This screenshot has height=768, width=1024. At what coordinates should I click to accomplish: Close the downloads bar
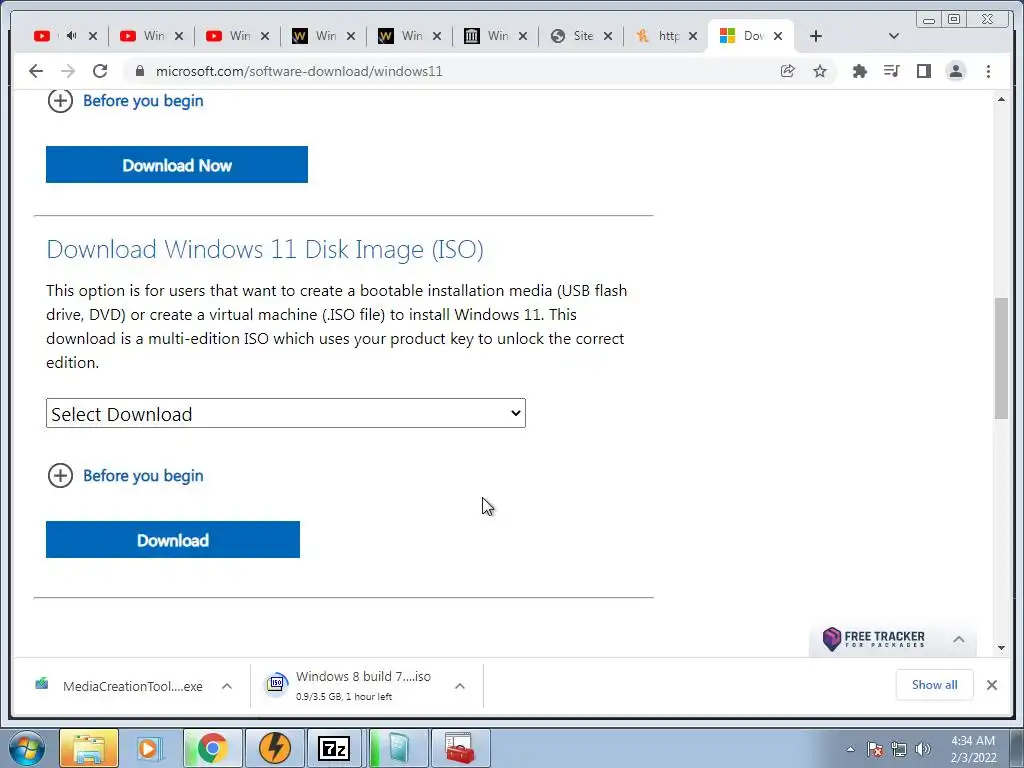[x=991, y=684]
